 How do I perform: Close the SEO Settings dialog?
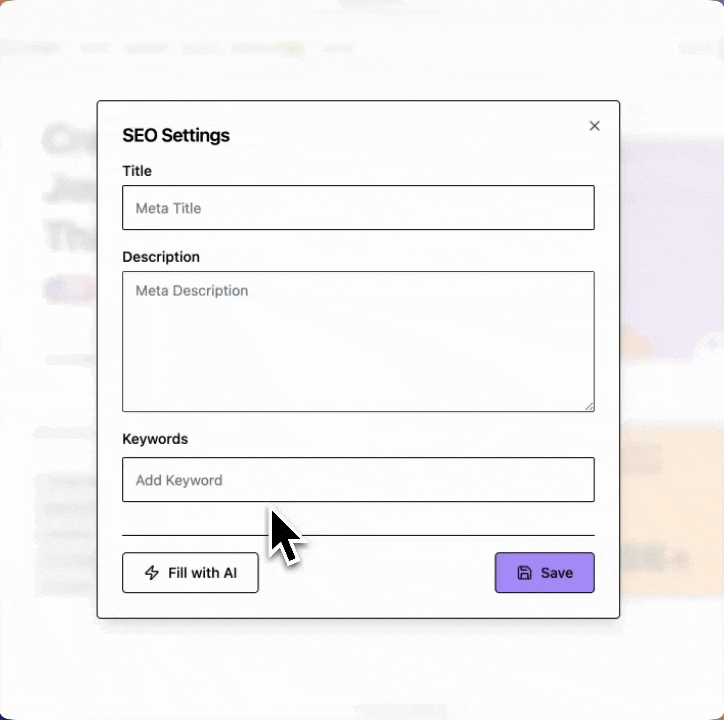(594, 126)
